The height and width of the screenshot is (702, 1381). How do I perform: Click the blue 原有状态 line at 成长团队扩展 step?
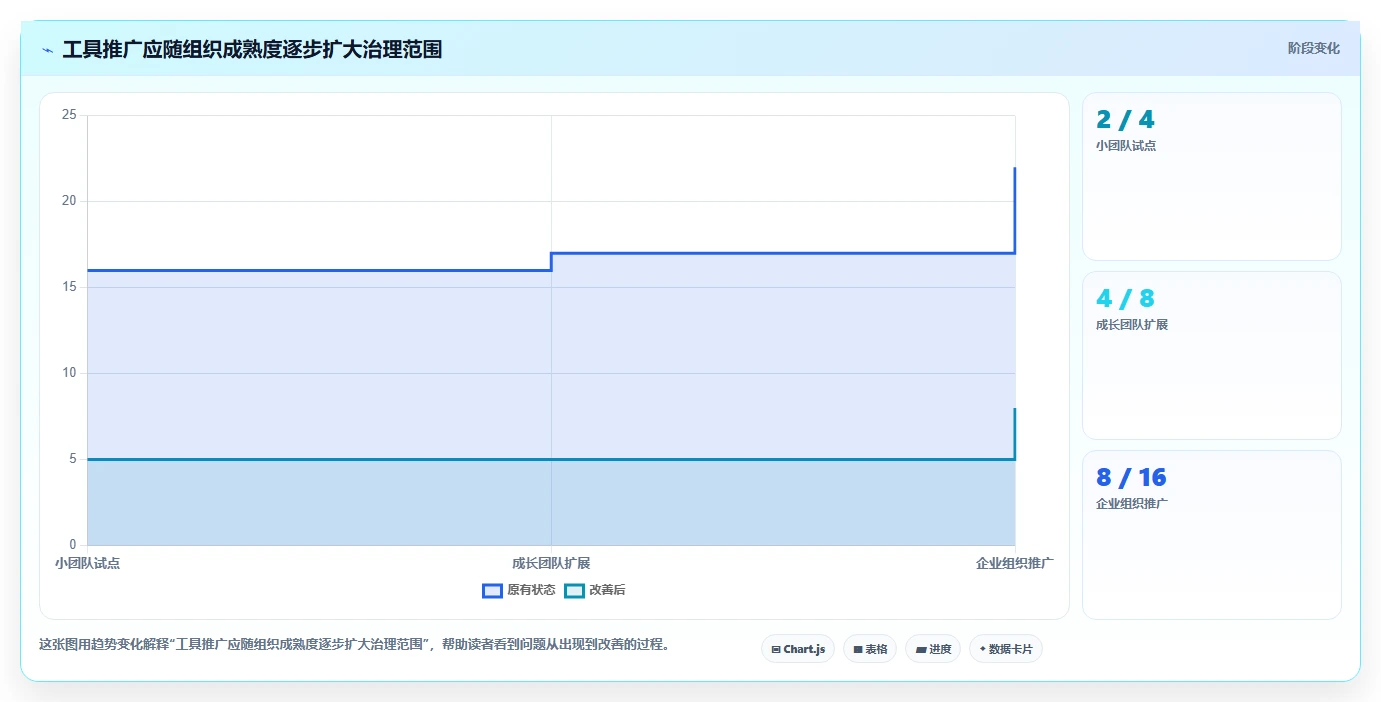pyautogui.click(x=551, y=261)
